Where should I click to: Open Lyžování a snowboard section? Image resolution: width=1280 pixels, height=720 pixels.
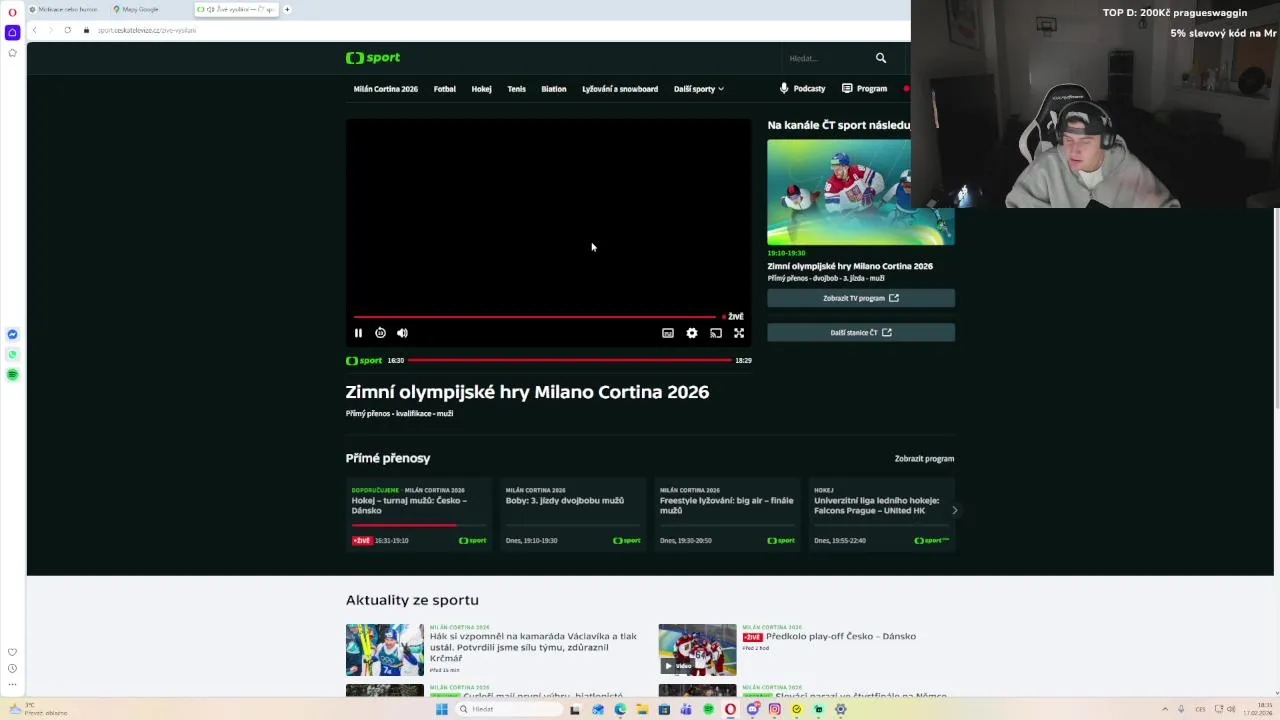(x=620, y=89)
